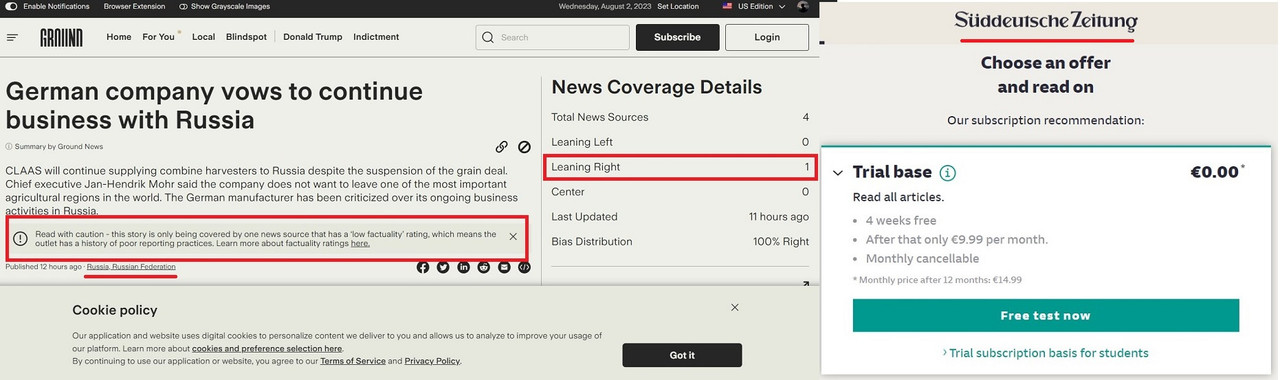Click the Ground News logo
The image size is (1280, 380).
tap(61, 37)
